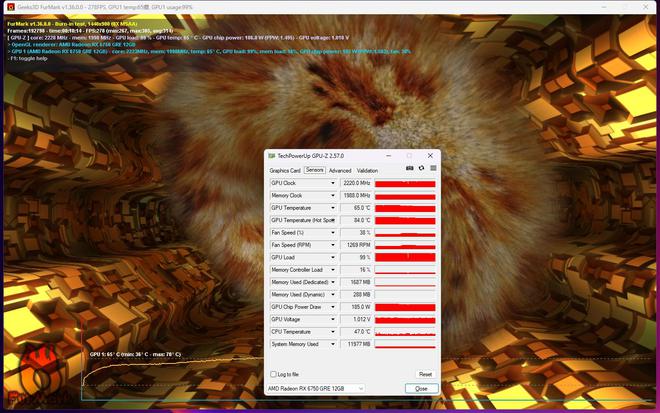
Task: Click the 'F1: toggle help' FurMark text
Action: pyautogui.click(x=28, y=59)
